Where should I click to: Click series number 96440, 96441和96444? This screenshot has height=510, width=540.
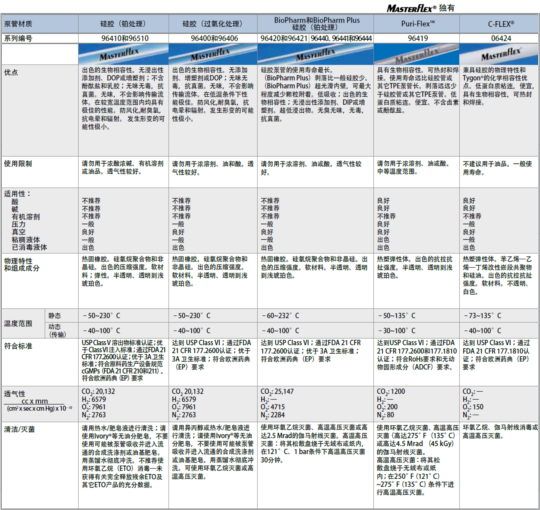coord(341,38)
